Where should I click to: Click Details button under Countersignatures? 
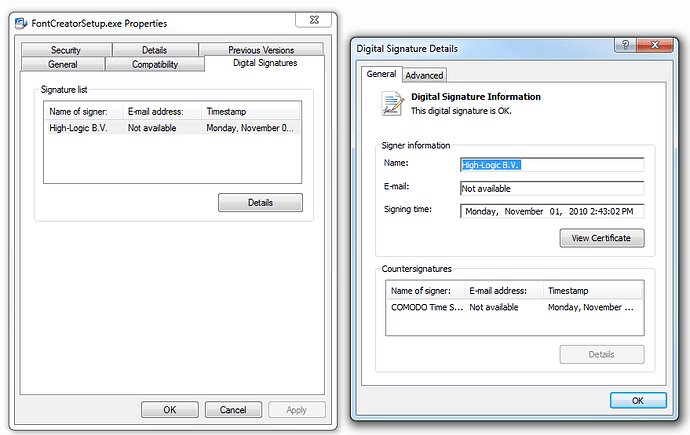coord(602,354)
